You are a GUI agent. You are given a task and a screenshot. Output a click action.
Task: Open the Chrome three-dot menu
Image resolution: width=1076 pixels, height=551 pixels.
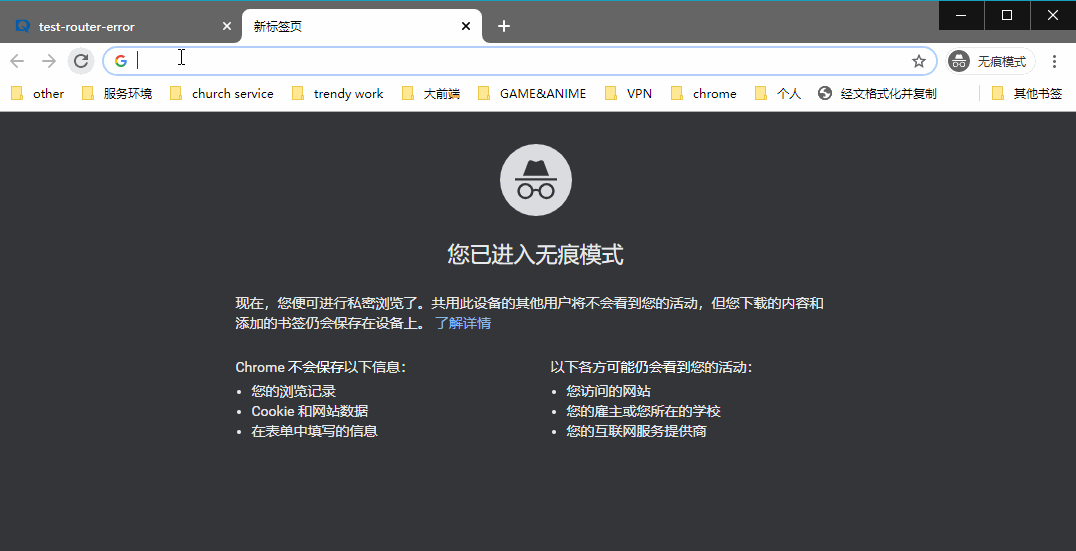pyautogui.click(x=1055, y=61)
